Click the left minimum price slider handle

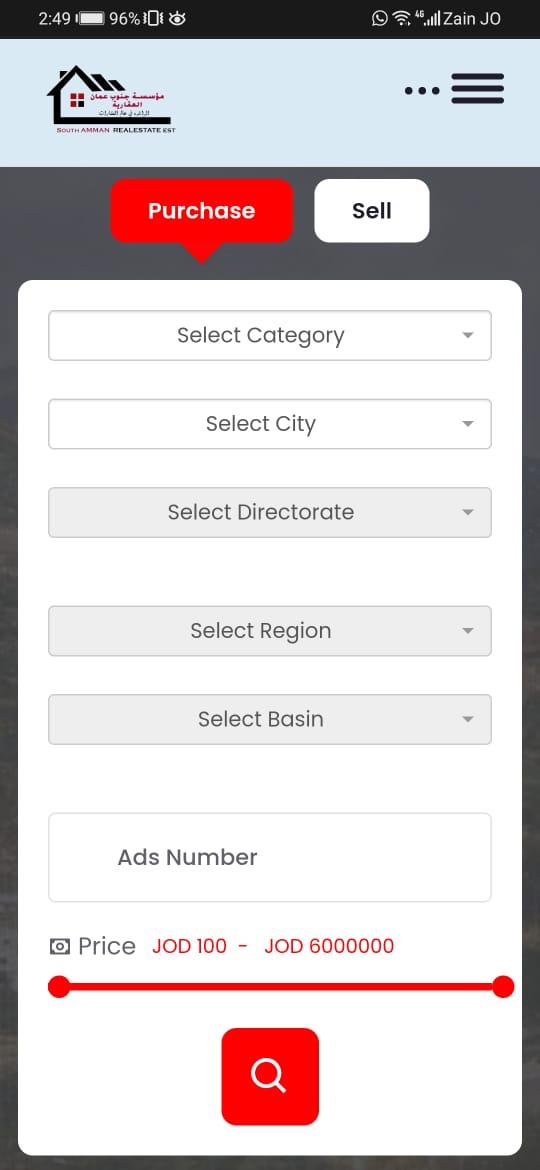pyautogui.click(x=59, y=986)
